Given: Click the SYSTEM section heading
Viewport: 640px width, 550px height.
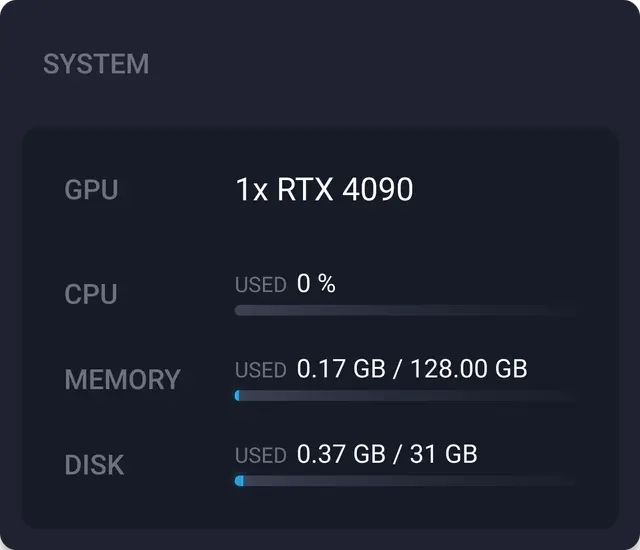Looking at the screenshot, I should (96, 65).
